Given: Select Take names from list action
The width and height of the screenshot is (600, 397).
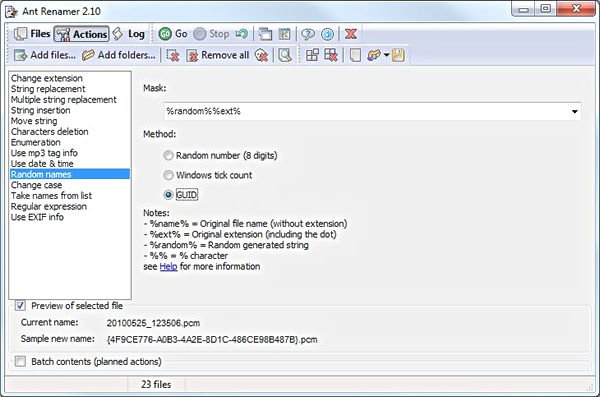Looking at the screenshot, I should (x=51, y=196).
